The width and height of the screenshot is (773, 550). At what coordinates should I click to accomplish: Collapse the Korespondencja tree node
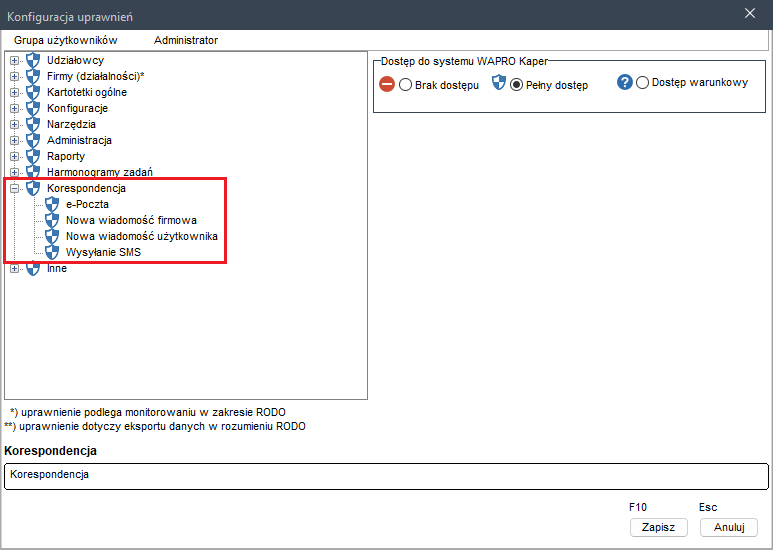coord(15,188)
